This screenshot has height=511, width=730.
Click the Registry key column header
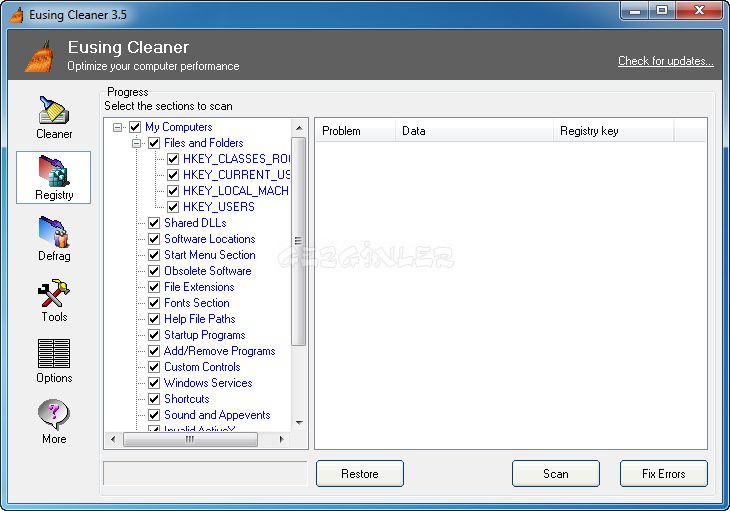(x=614, y=131)
